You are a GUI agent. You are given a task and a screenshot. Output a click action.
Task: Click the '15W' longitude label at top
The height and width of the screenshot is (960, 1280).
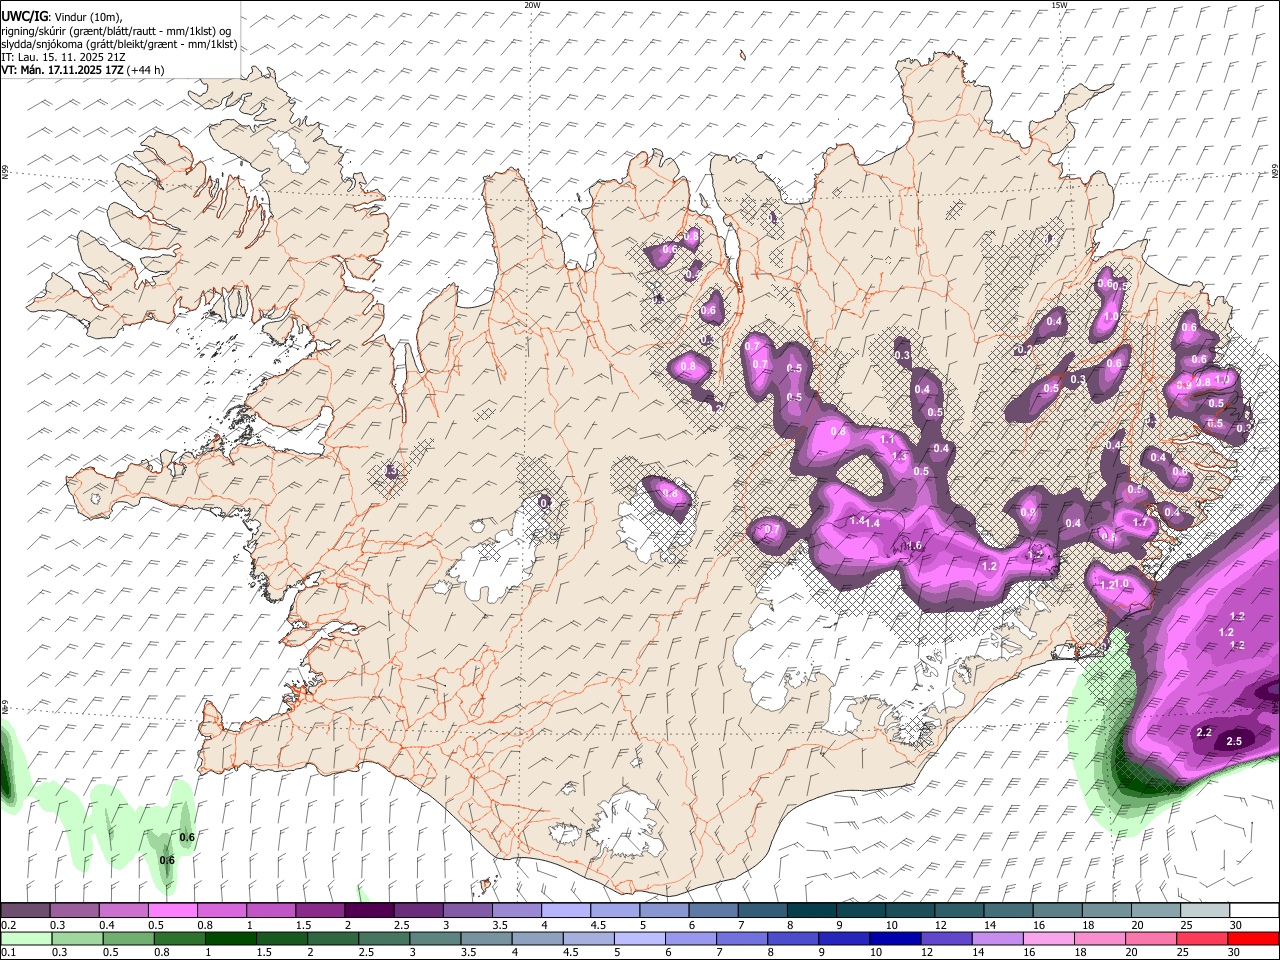pyautogui.click(x=1059, y=5)
